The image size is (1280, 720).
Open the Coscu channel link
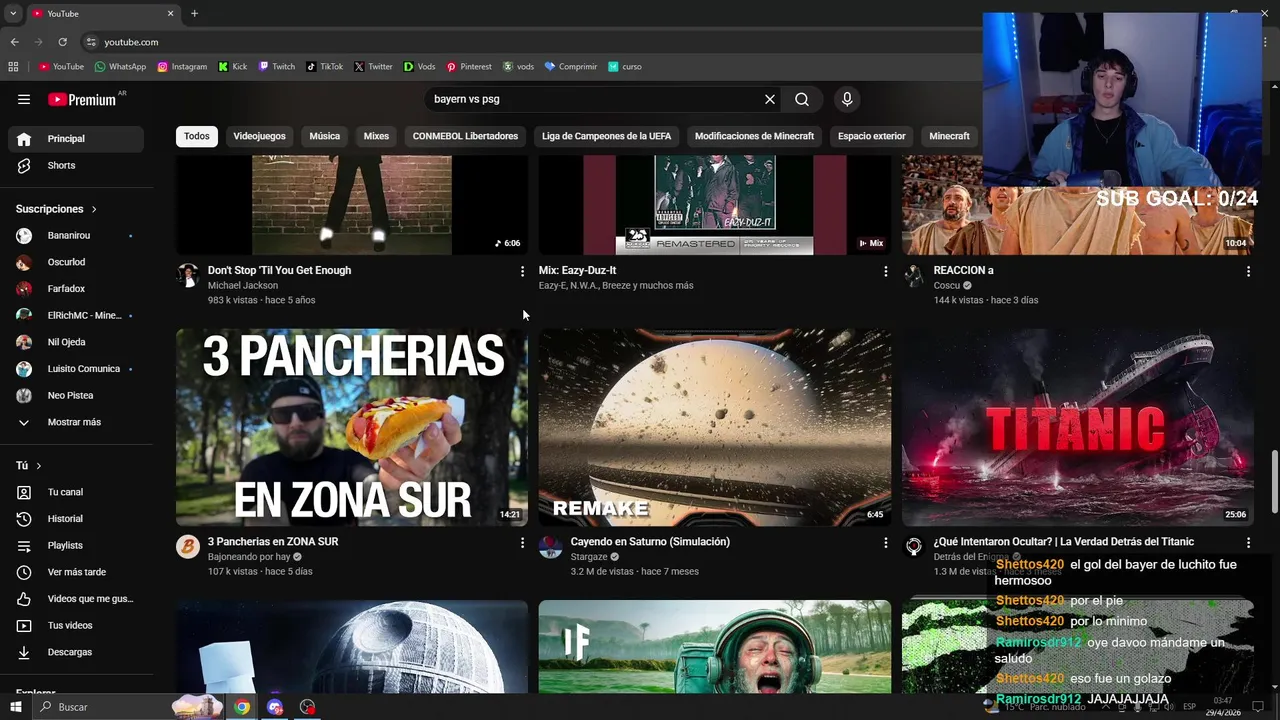tap(946, 286)
